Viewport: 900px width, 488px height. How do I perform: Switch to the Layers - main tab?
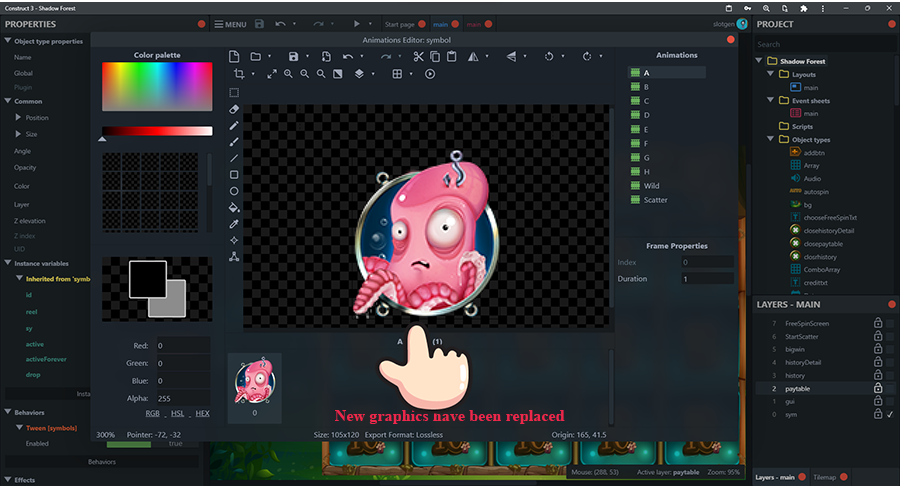(775, 477)
